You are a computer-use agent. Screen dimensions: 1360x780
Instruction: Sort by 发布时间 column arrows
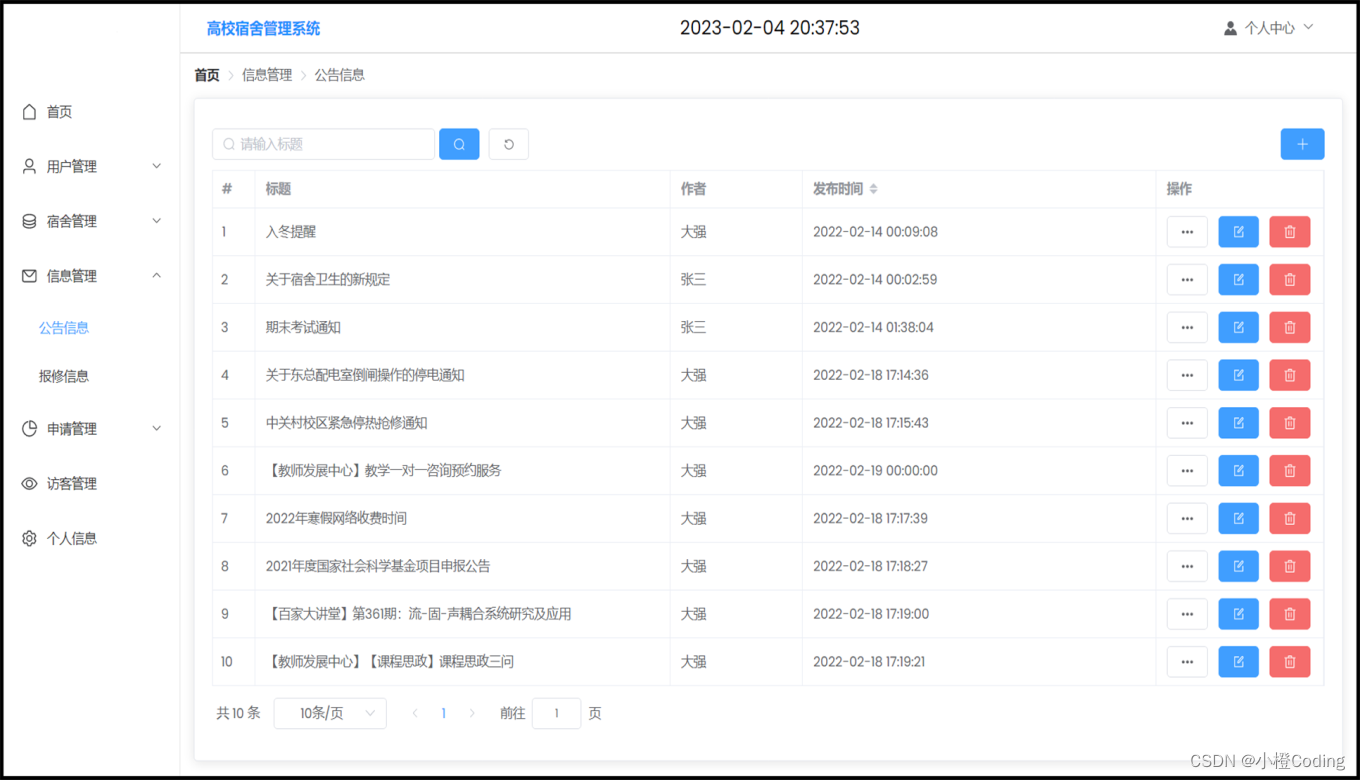(x=873, y=189)
